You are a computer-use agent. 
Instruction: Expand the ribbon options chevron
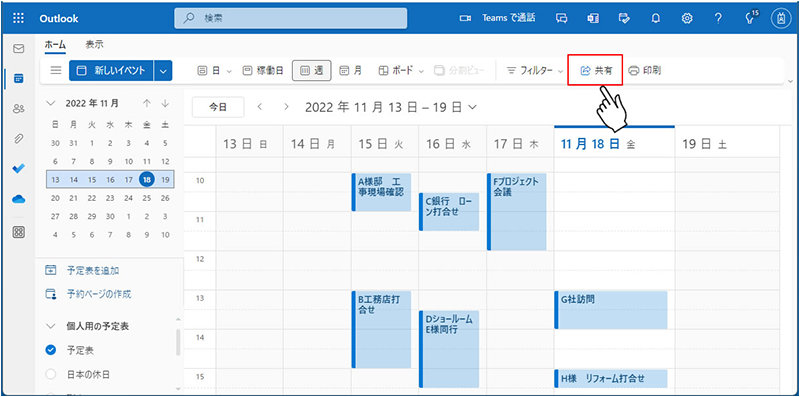(x=791, y=81)
